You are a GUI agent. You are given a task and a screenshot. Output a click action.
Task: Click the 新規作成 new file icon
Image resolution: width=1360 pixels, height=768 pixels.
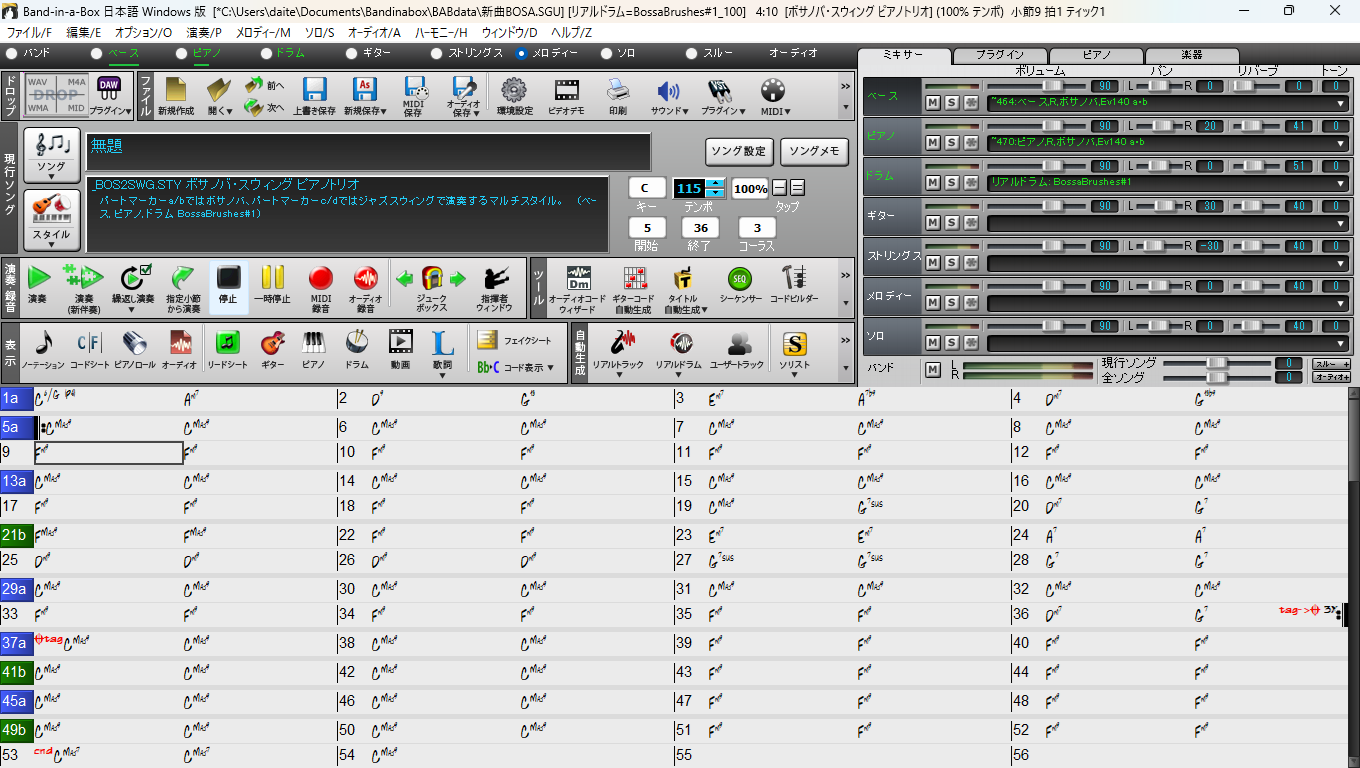point(175,95)
